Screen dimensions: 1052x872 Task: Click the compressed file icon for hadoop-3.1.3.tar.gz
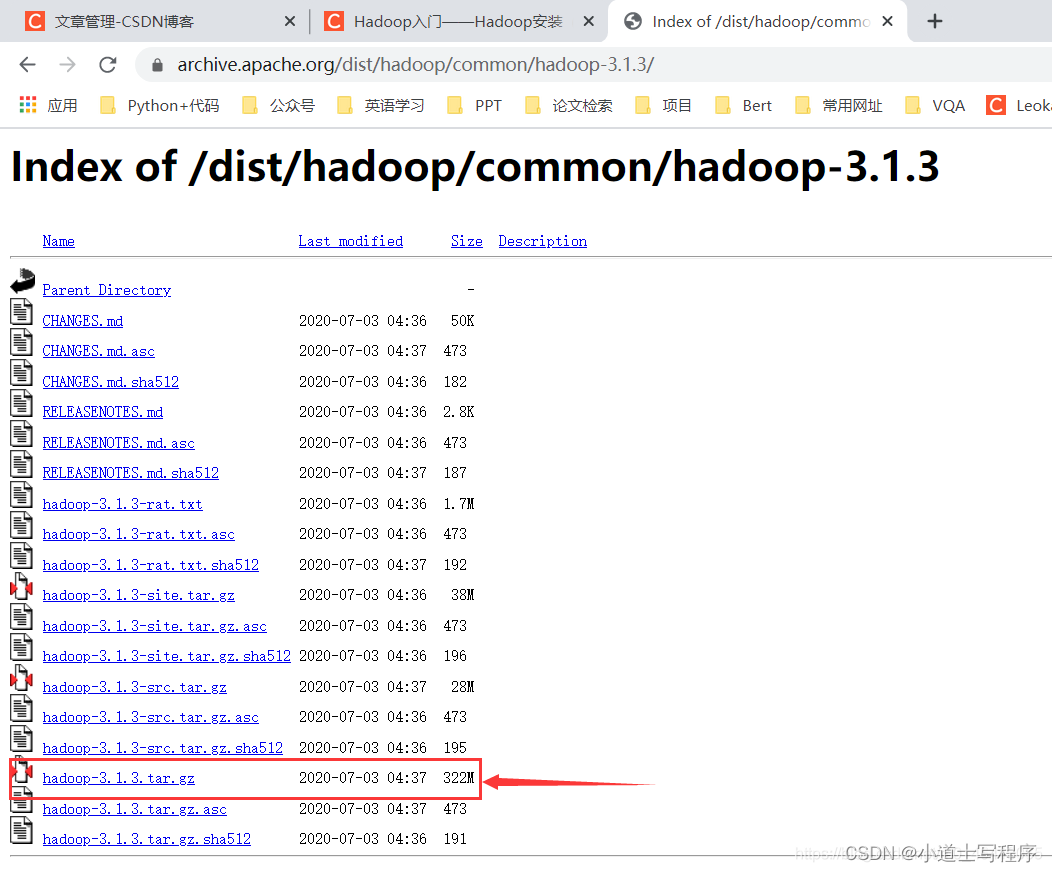(x=22, y=773)
